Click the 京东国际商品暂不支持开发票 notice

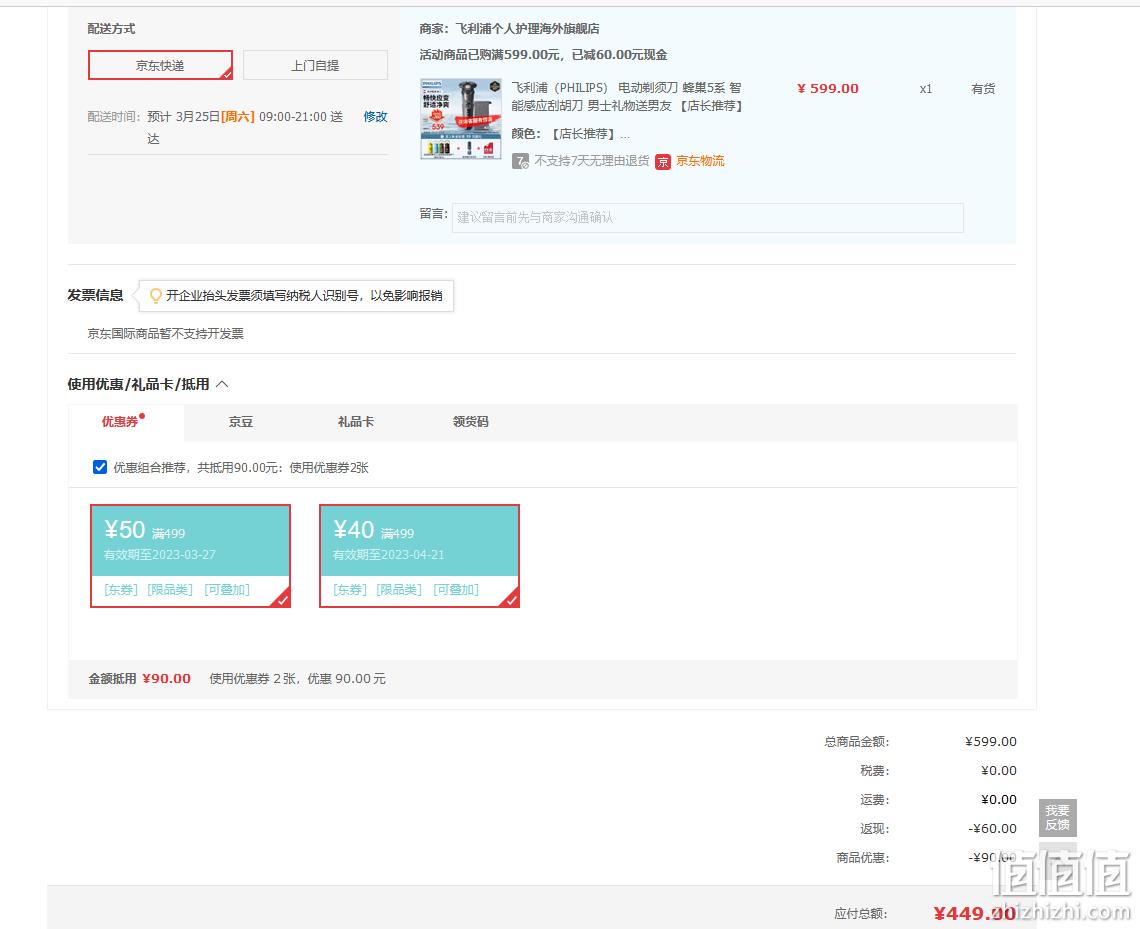pos(166,334)
